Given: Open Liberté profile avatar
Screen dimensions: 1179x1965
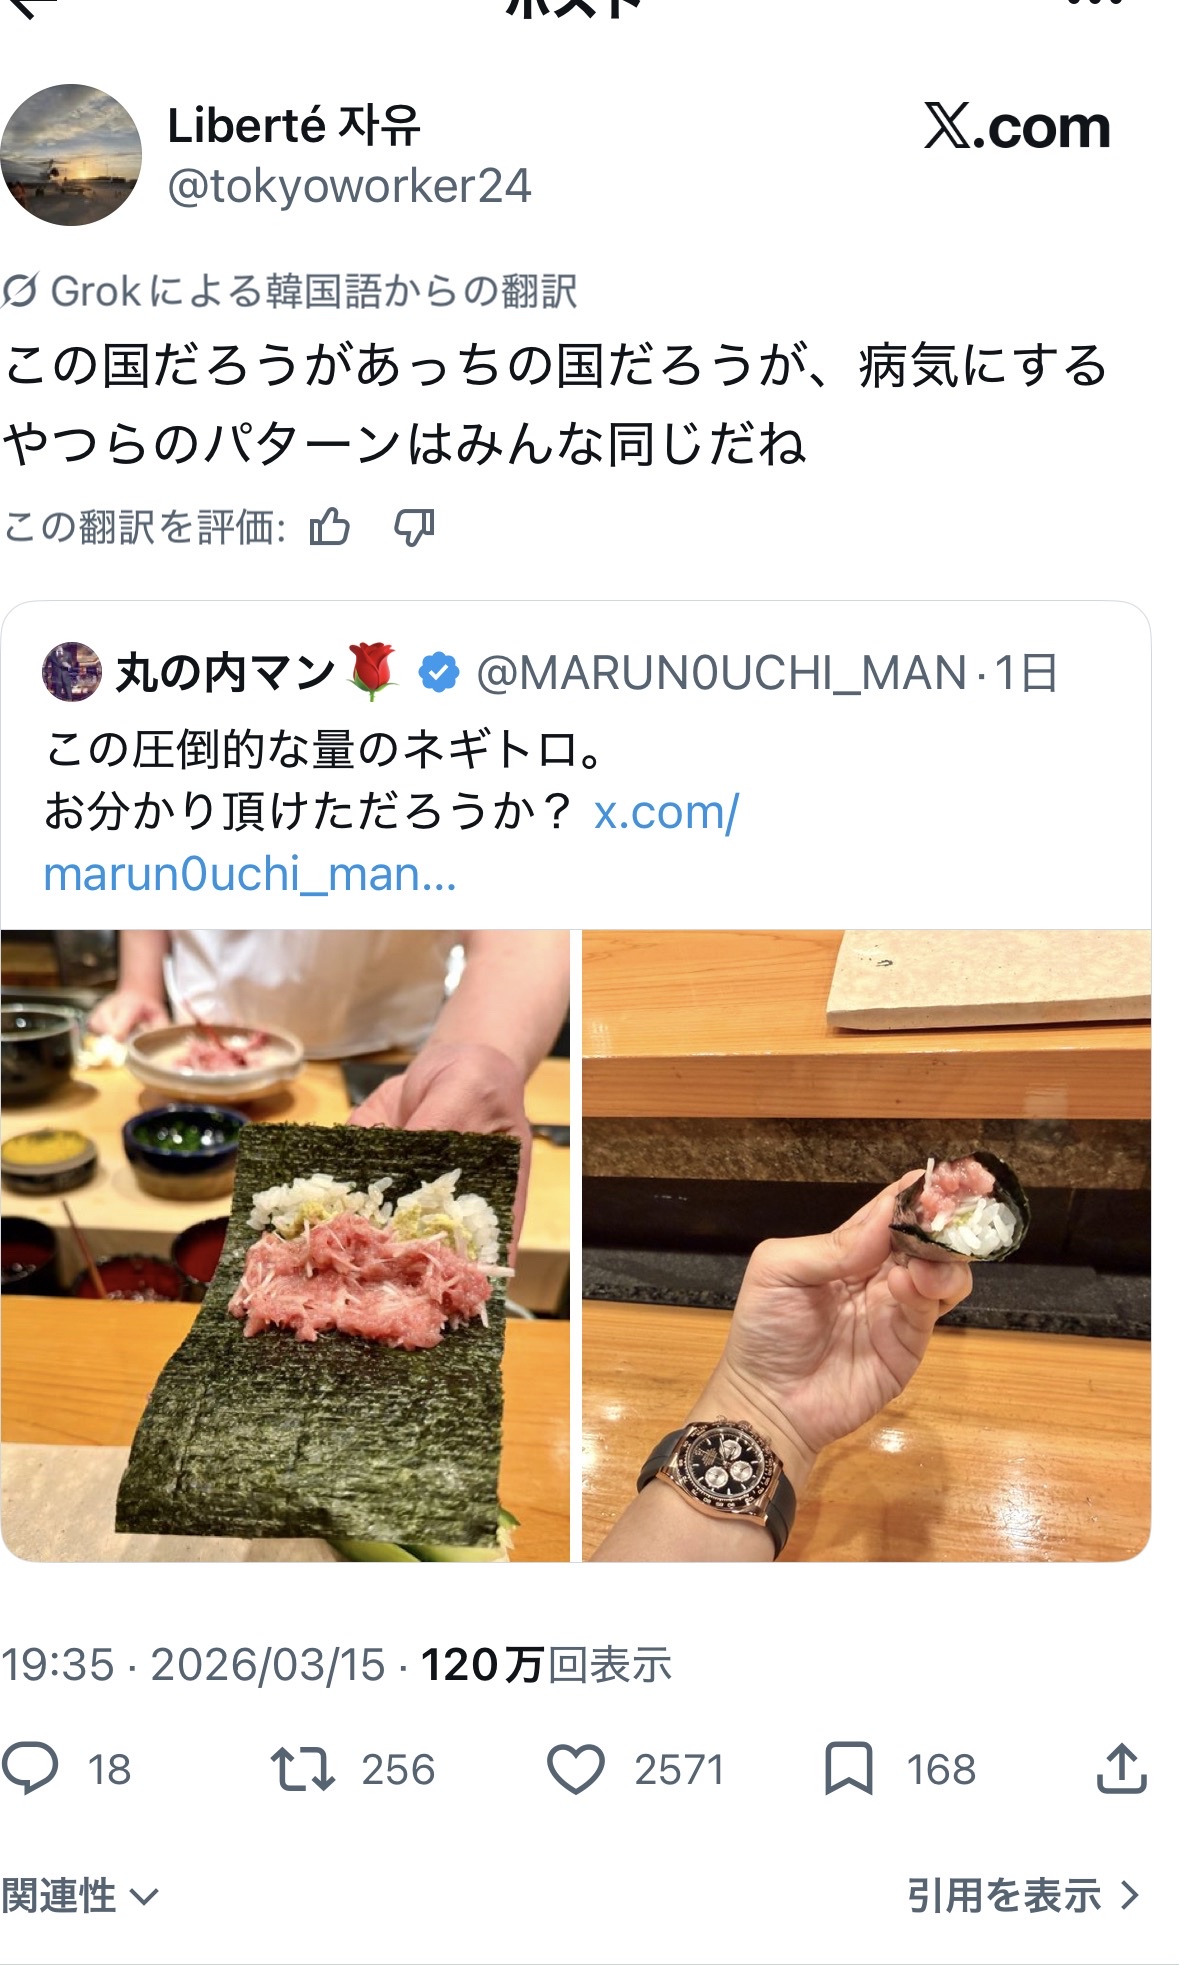Looking at the screenshot, I should click(70, 155).
